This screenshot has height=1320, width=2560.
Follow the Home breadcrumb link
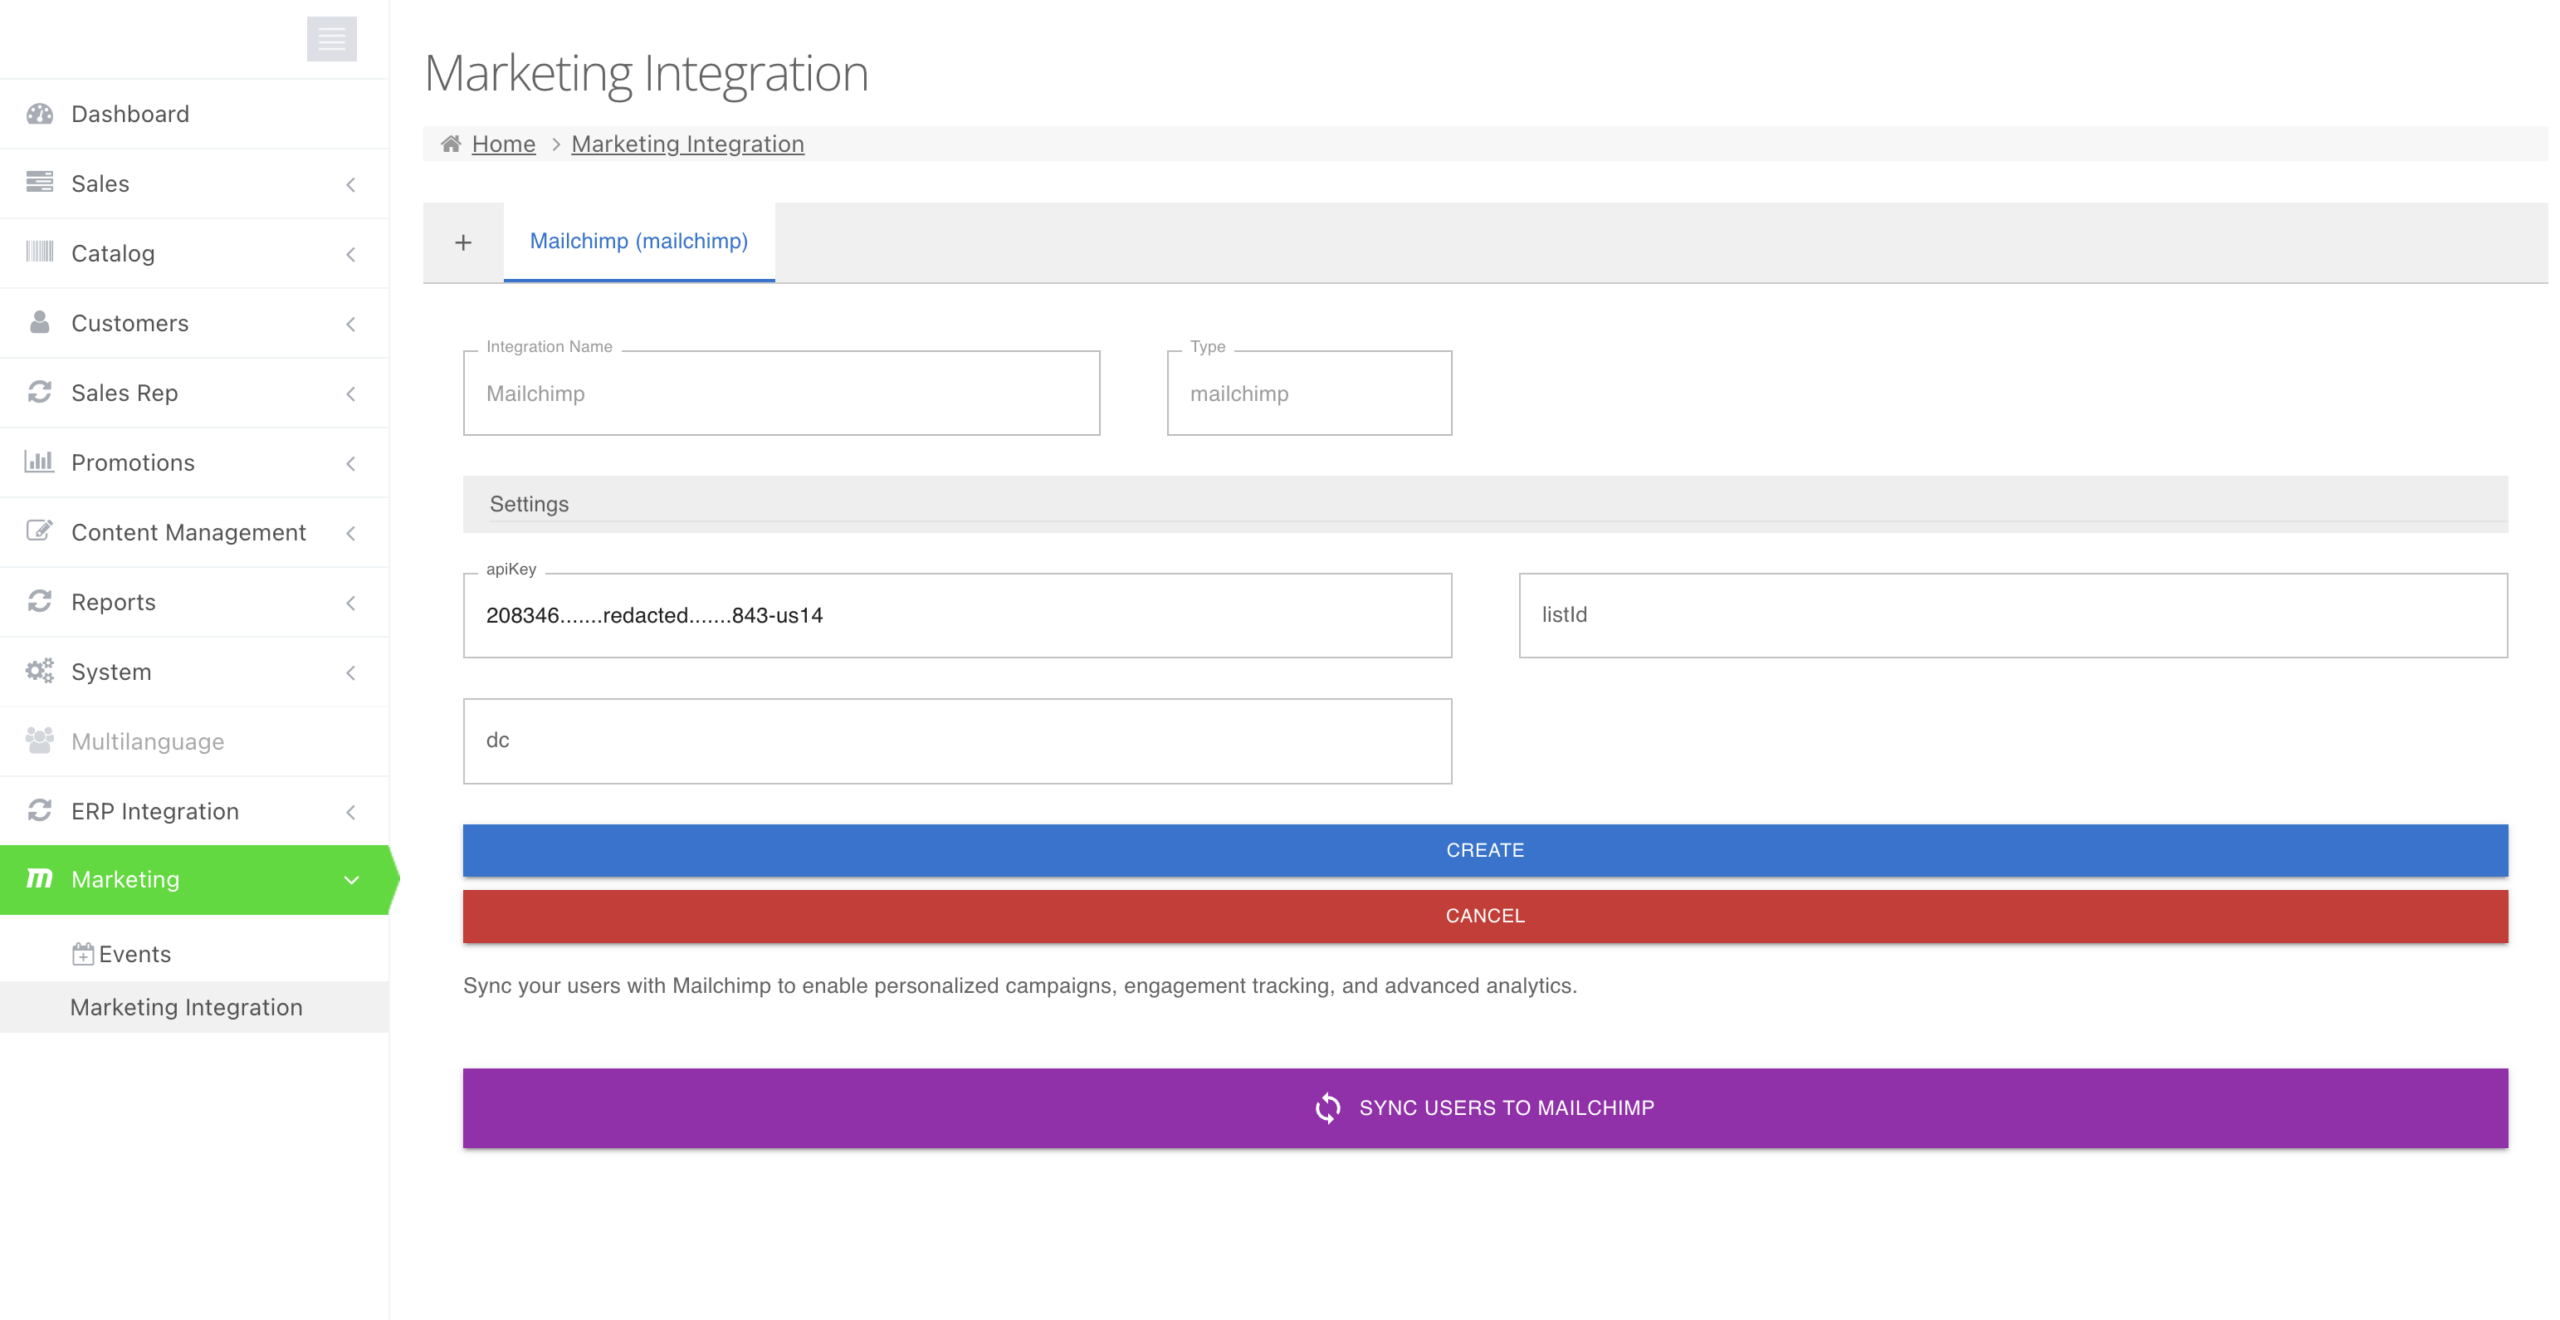tap(504, 144)
